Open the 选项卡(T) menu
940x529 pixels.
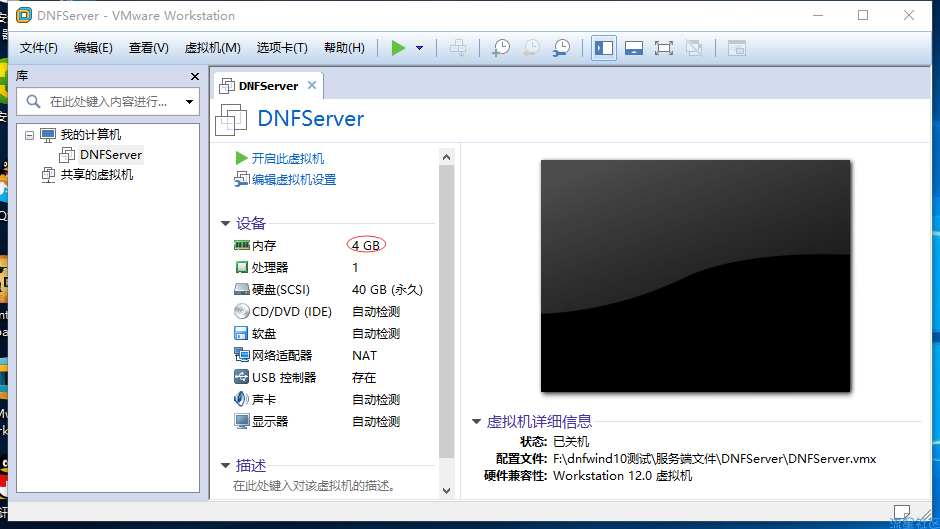(x=282, y=48)
